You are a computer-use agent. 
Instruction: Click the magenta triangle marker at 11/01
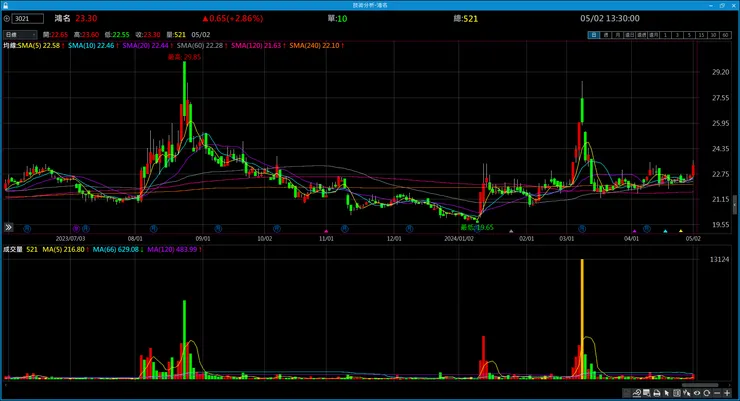click(x=326, y=231)
